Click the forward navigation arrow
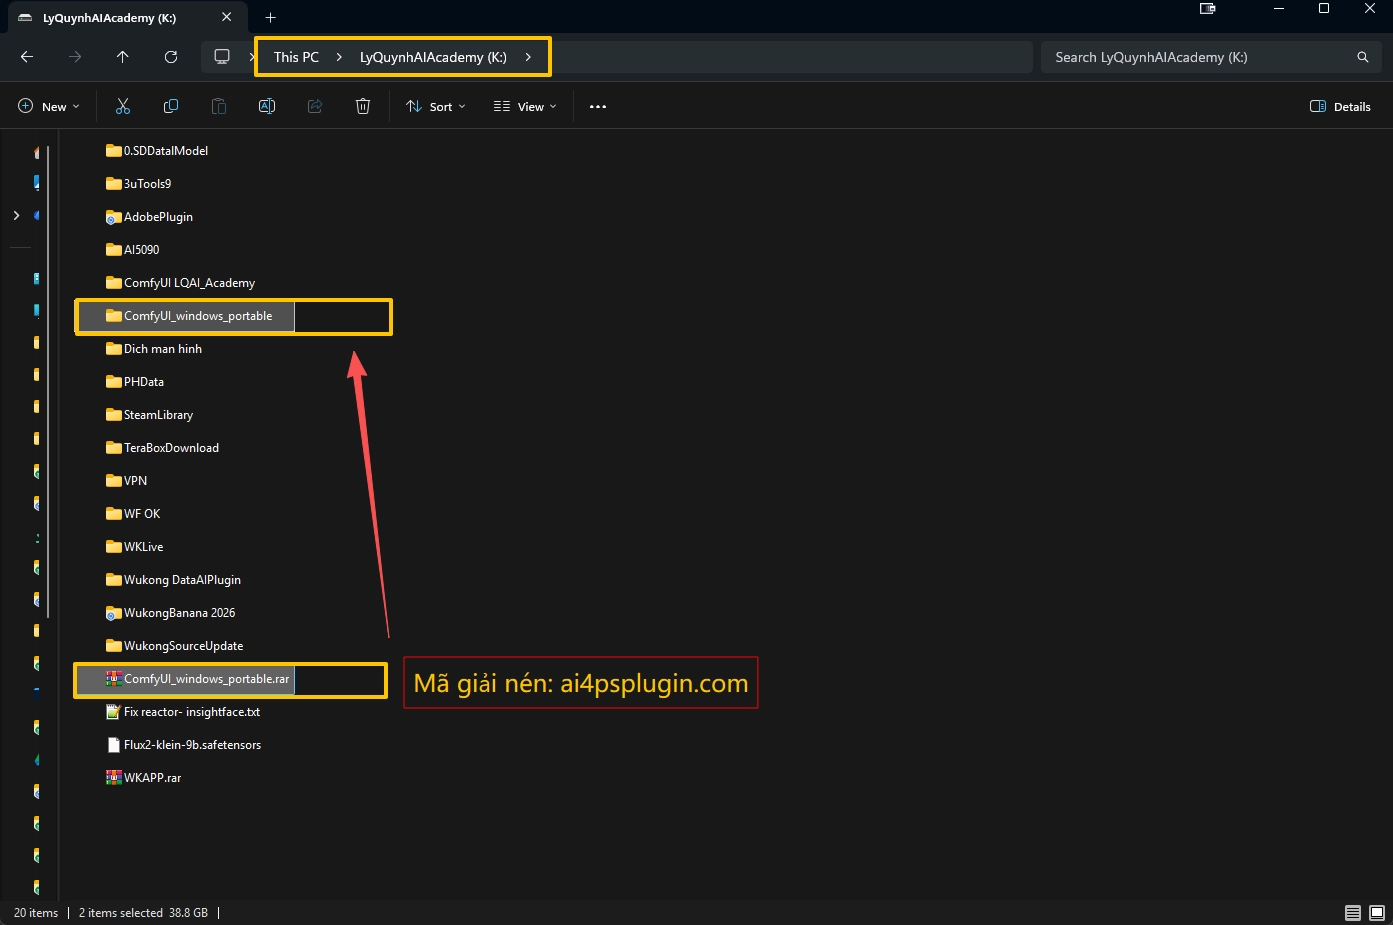The image size is (1393, 925). (x=75, y=57)
